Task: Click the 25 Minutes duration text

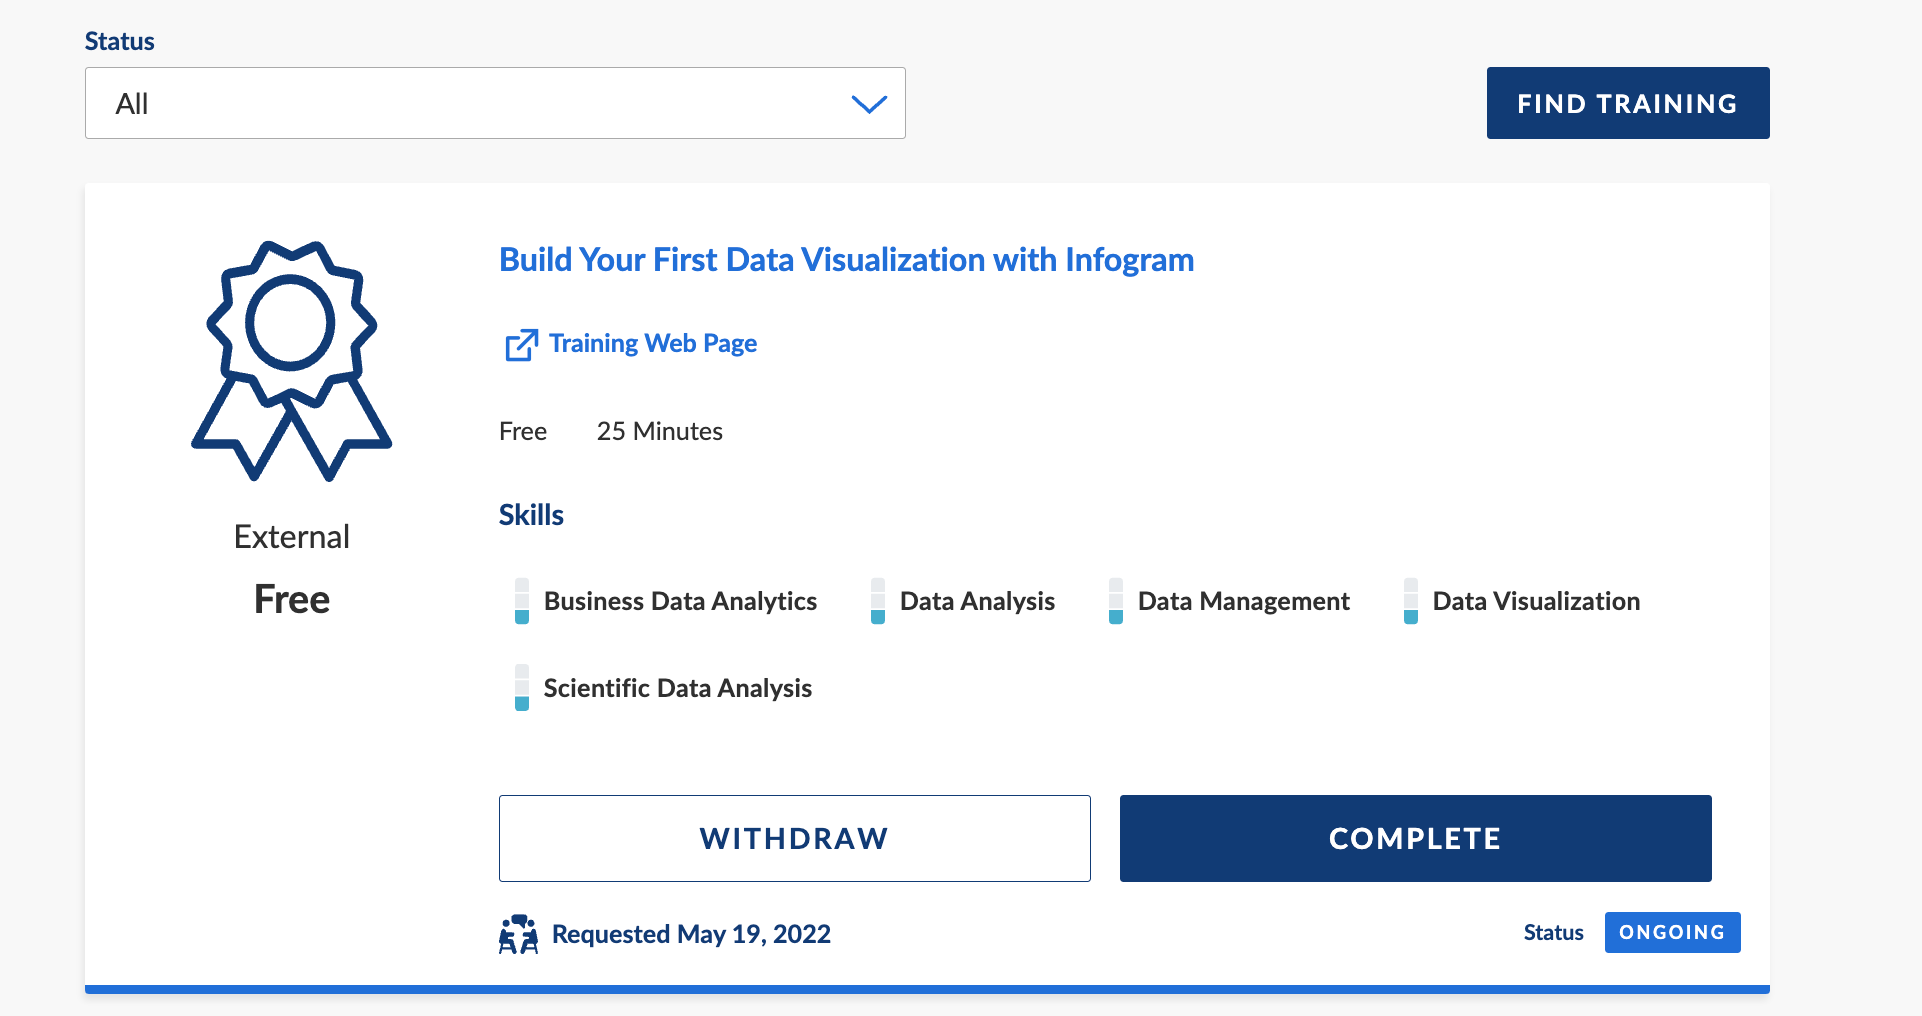Action: coord(660,431)
